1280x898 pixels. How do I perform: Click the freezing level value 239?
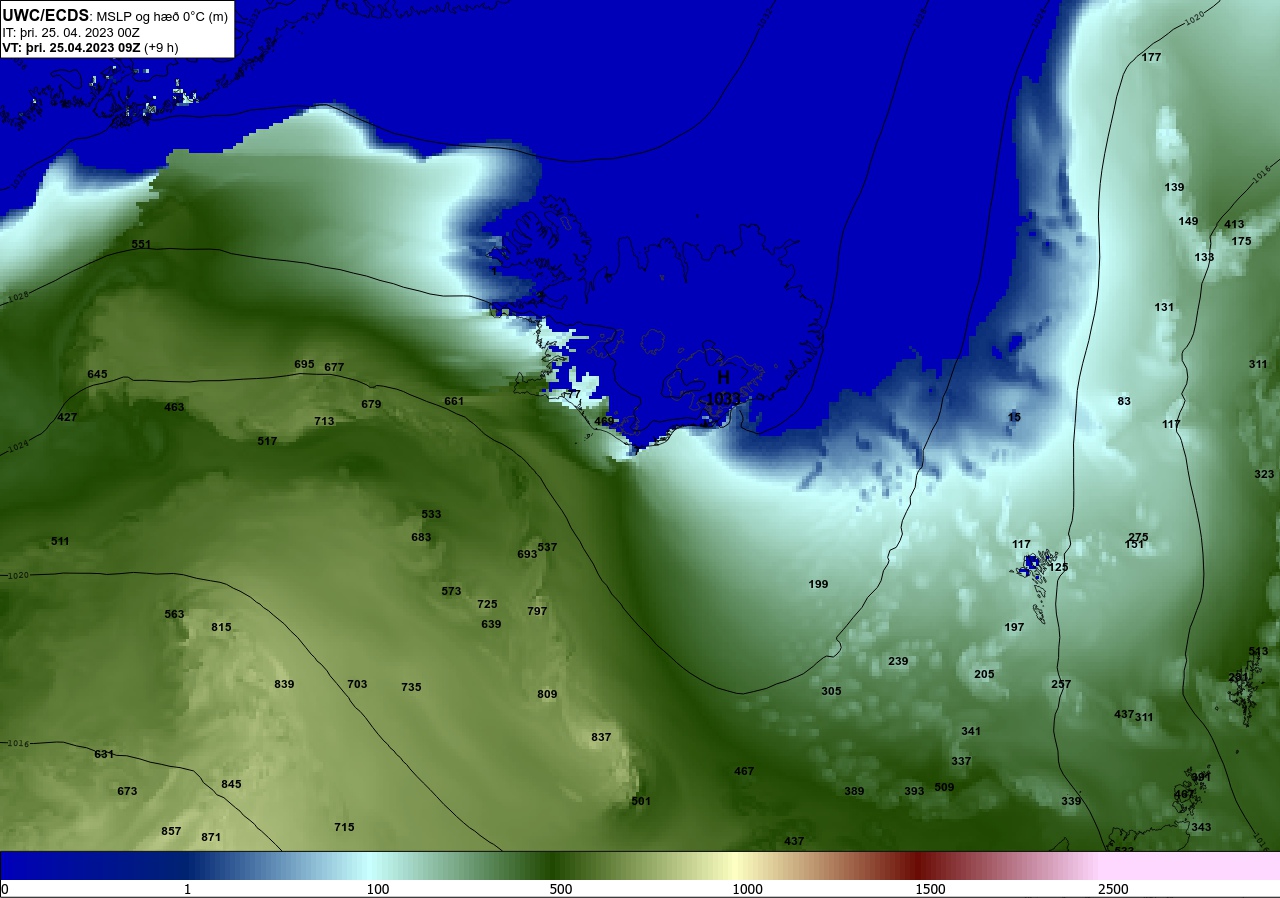pos(898,661)
